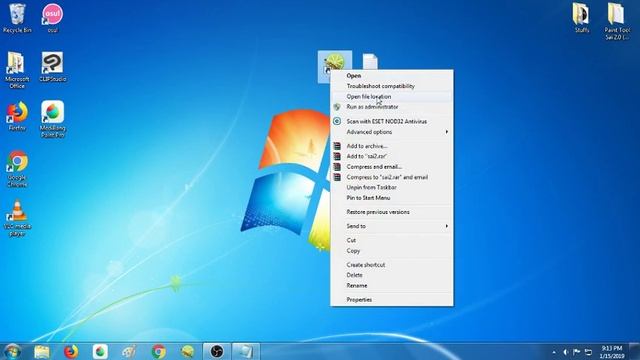The image size is (640, 360).
Task: Select the VLC media player desktop shortcut
Action: (17, 218)
